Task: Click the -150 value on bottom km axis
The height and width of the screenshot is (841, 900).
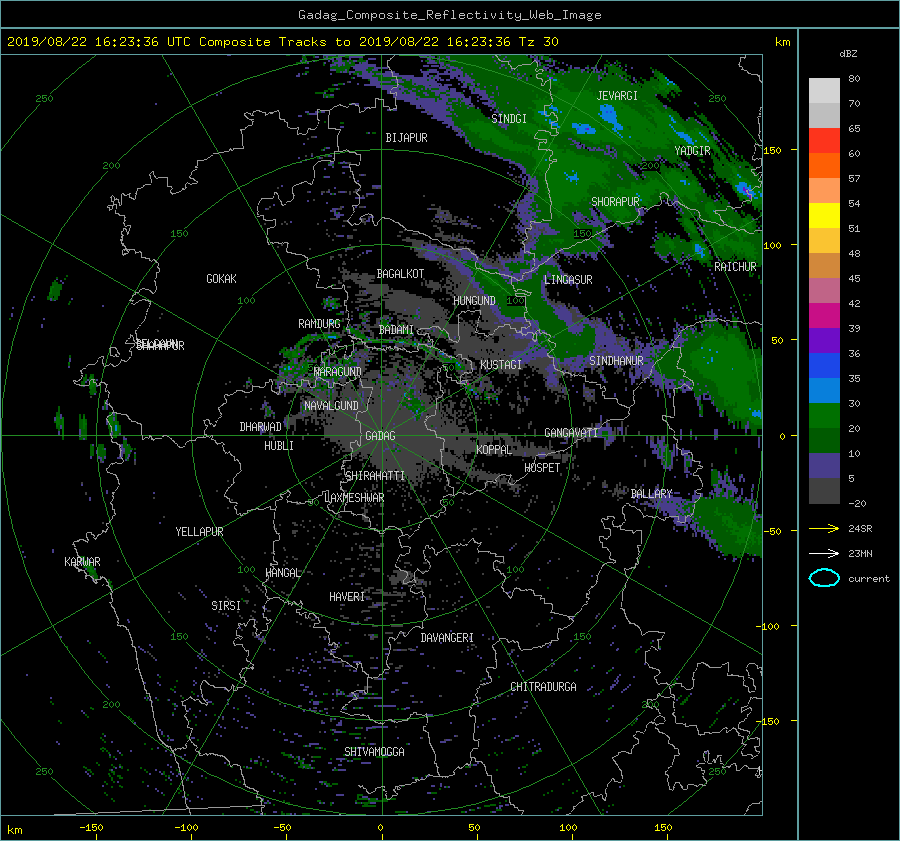Action: pos(91,828)
